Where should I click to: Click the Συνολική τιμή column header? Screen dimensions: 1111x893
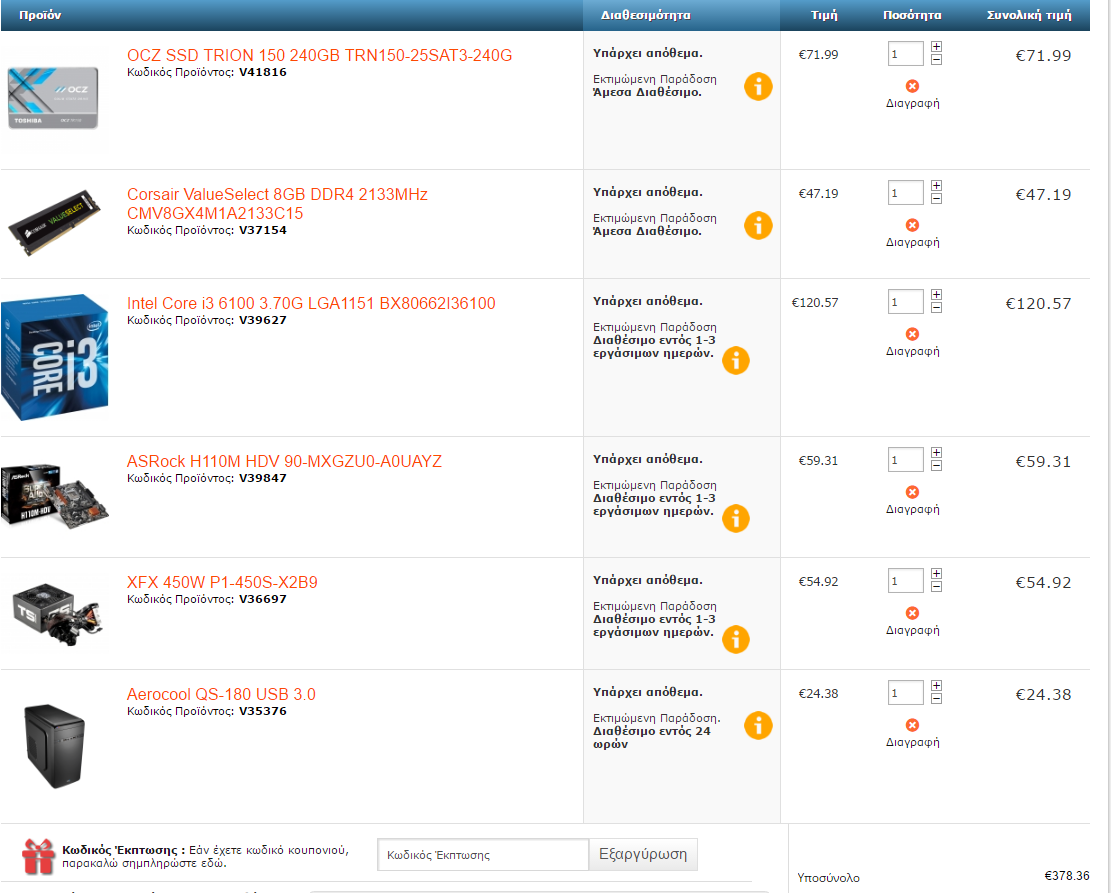(x=1029, y=15)
